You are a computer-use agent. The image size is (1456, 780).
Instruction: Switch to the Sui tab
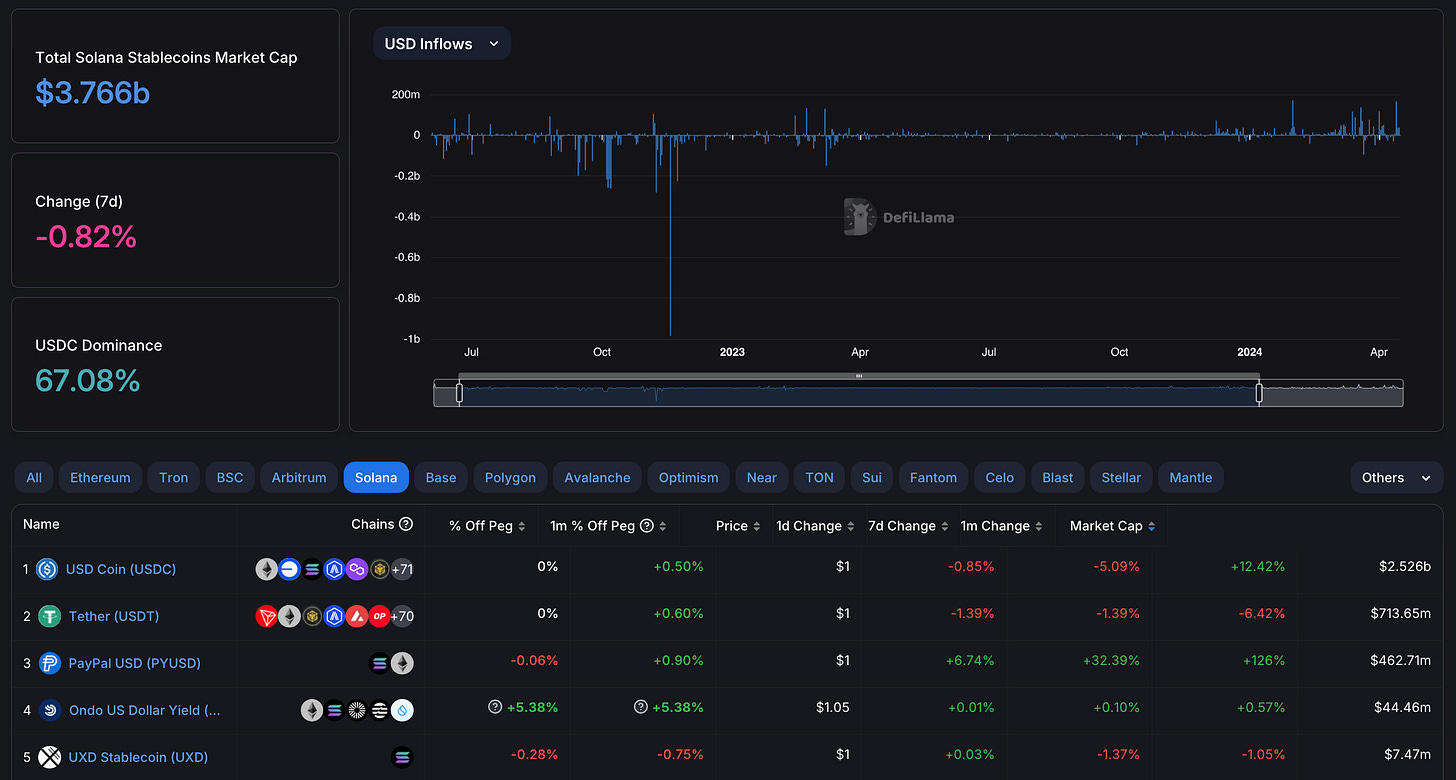pyautogui.click(x=872, y=478)
